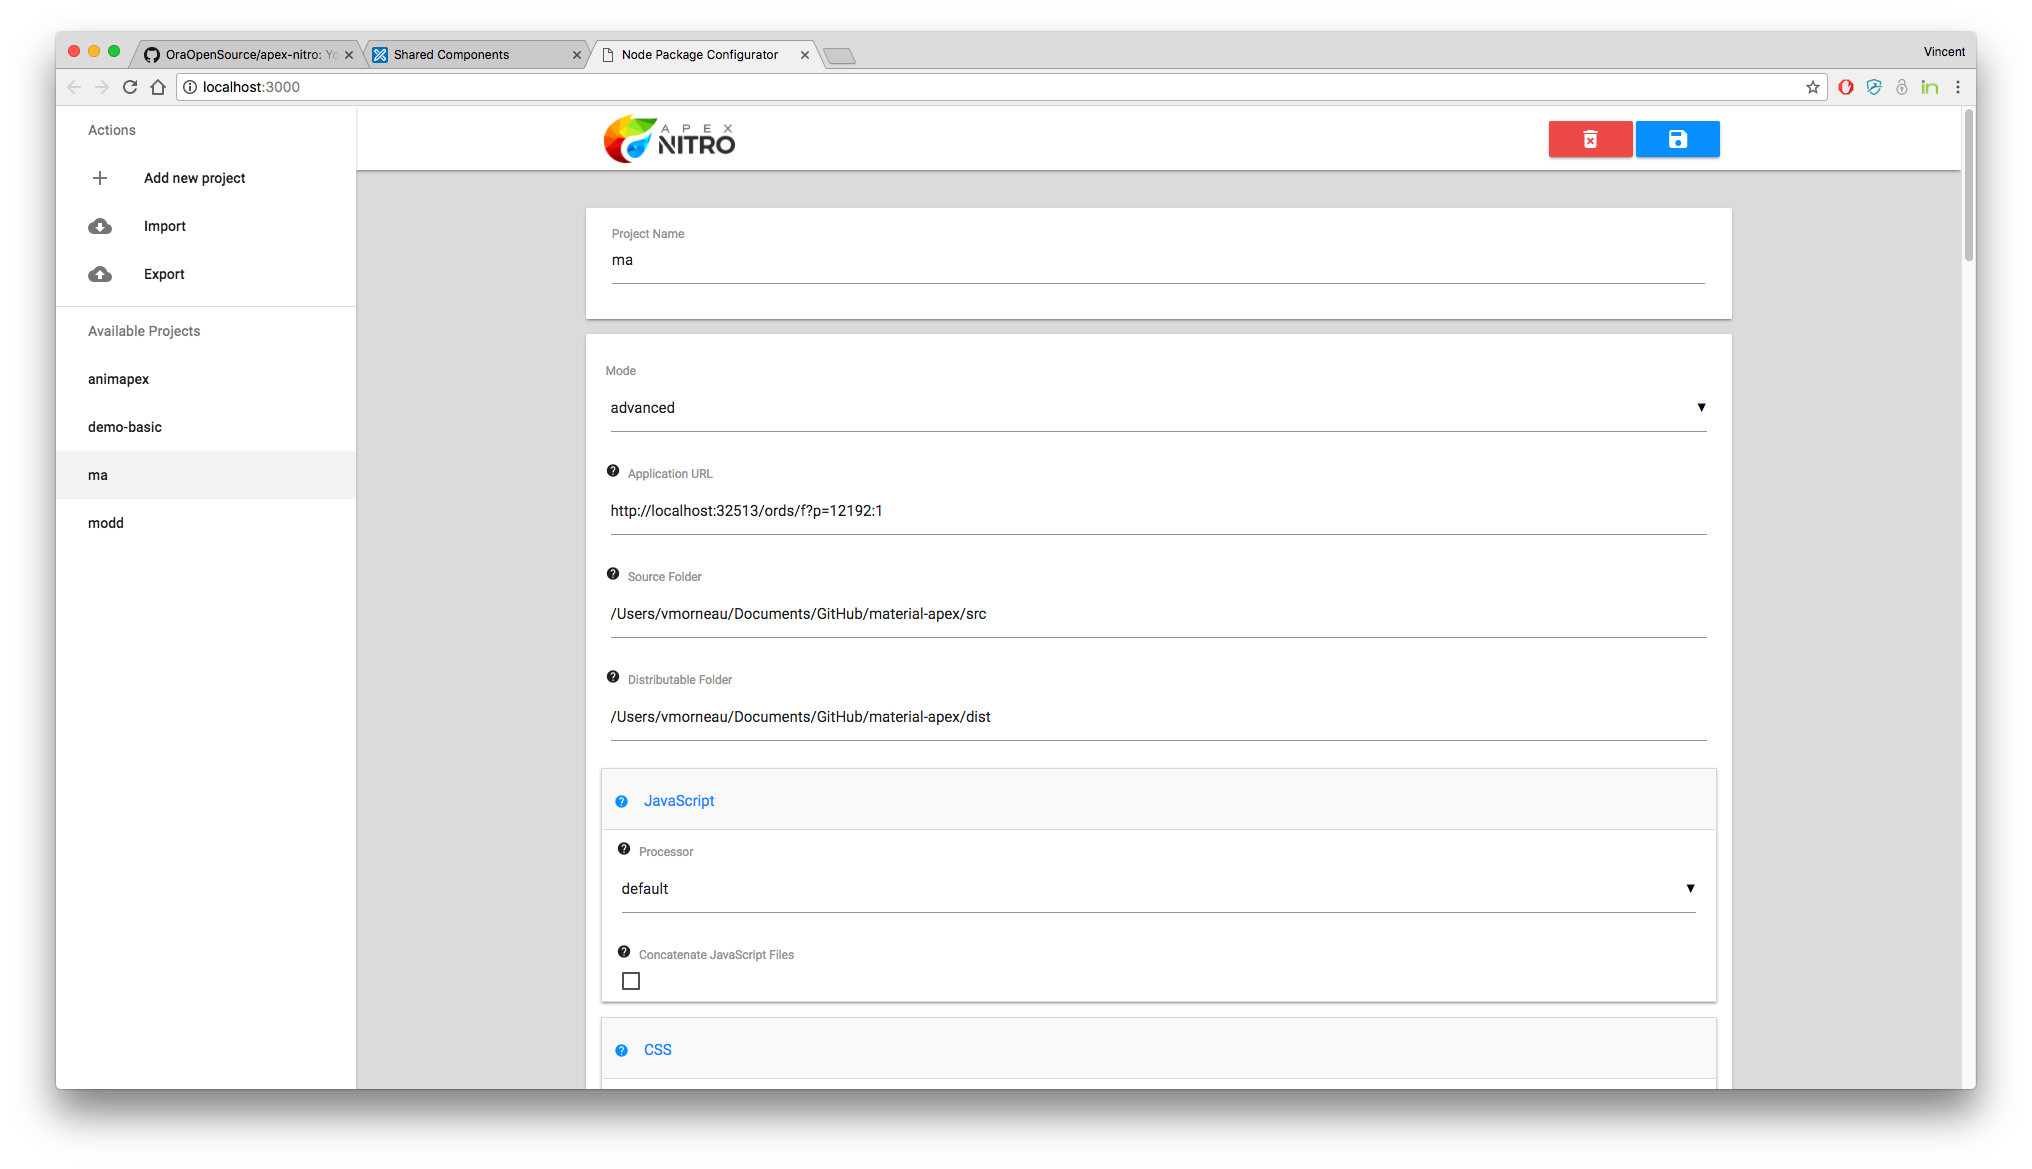Click the Import cloud download icon

point(100,226)
